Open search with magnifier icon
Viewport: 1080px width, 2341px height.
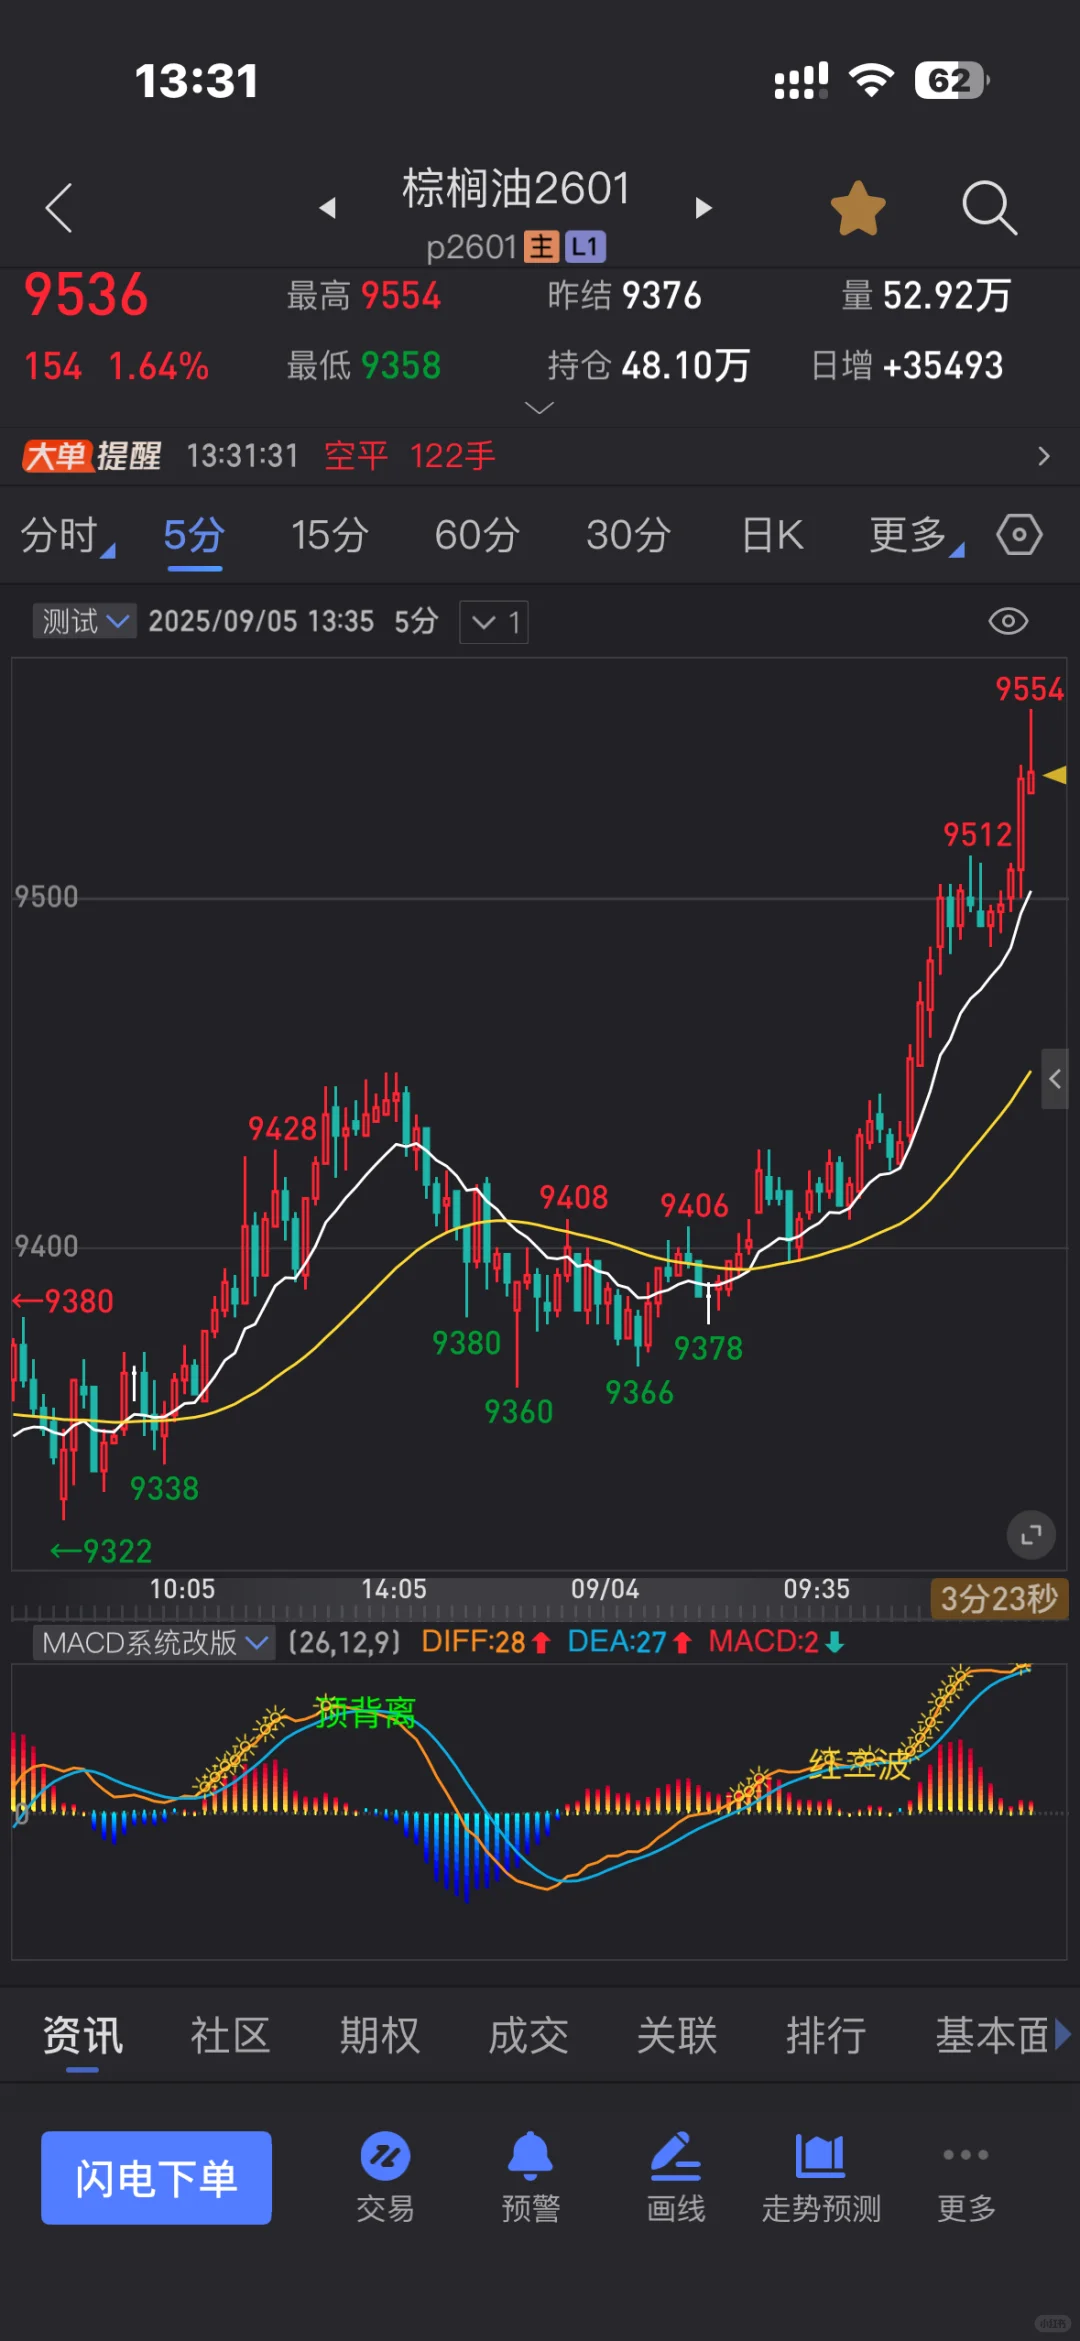(x=989, y=208)
